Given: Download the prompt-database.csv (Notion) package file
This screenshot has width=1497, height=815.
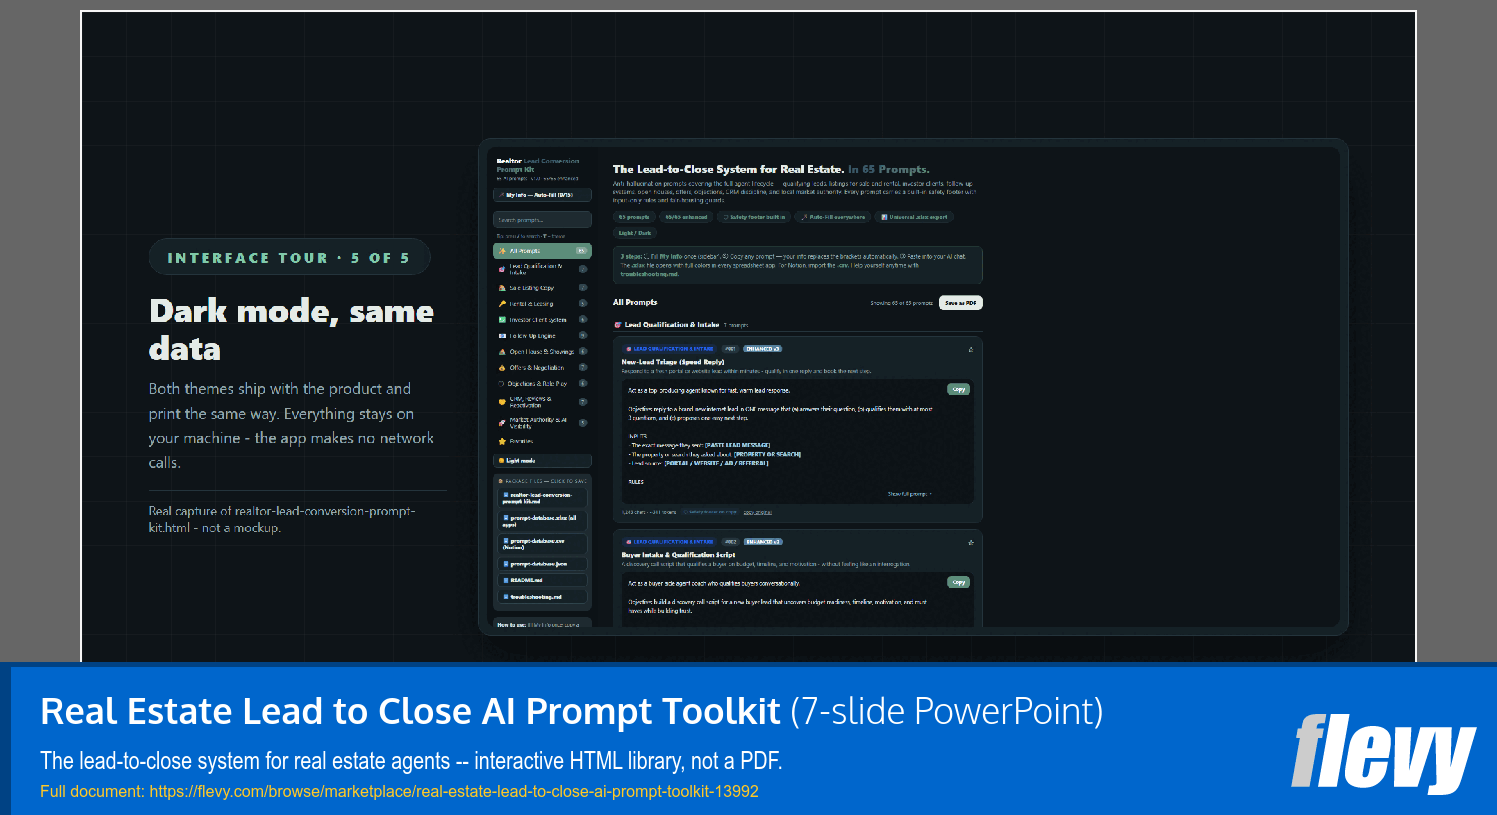Looking at the screenshot, I should (542, 543).
